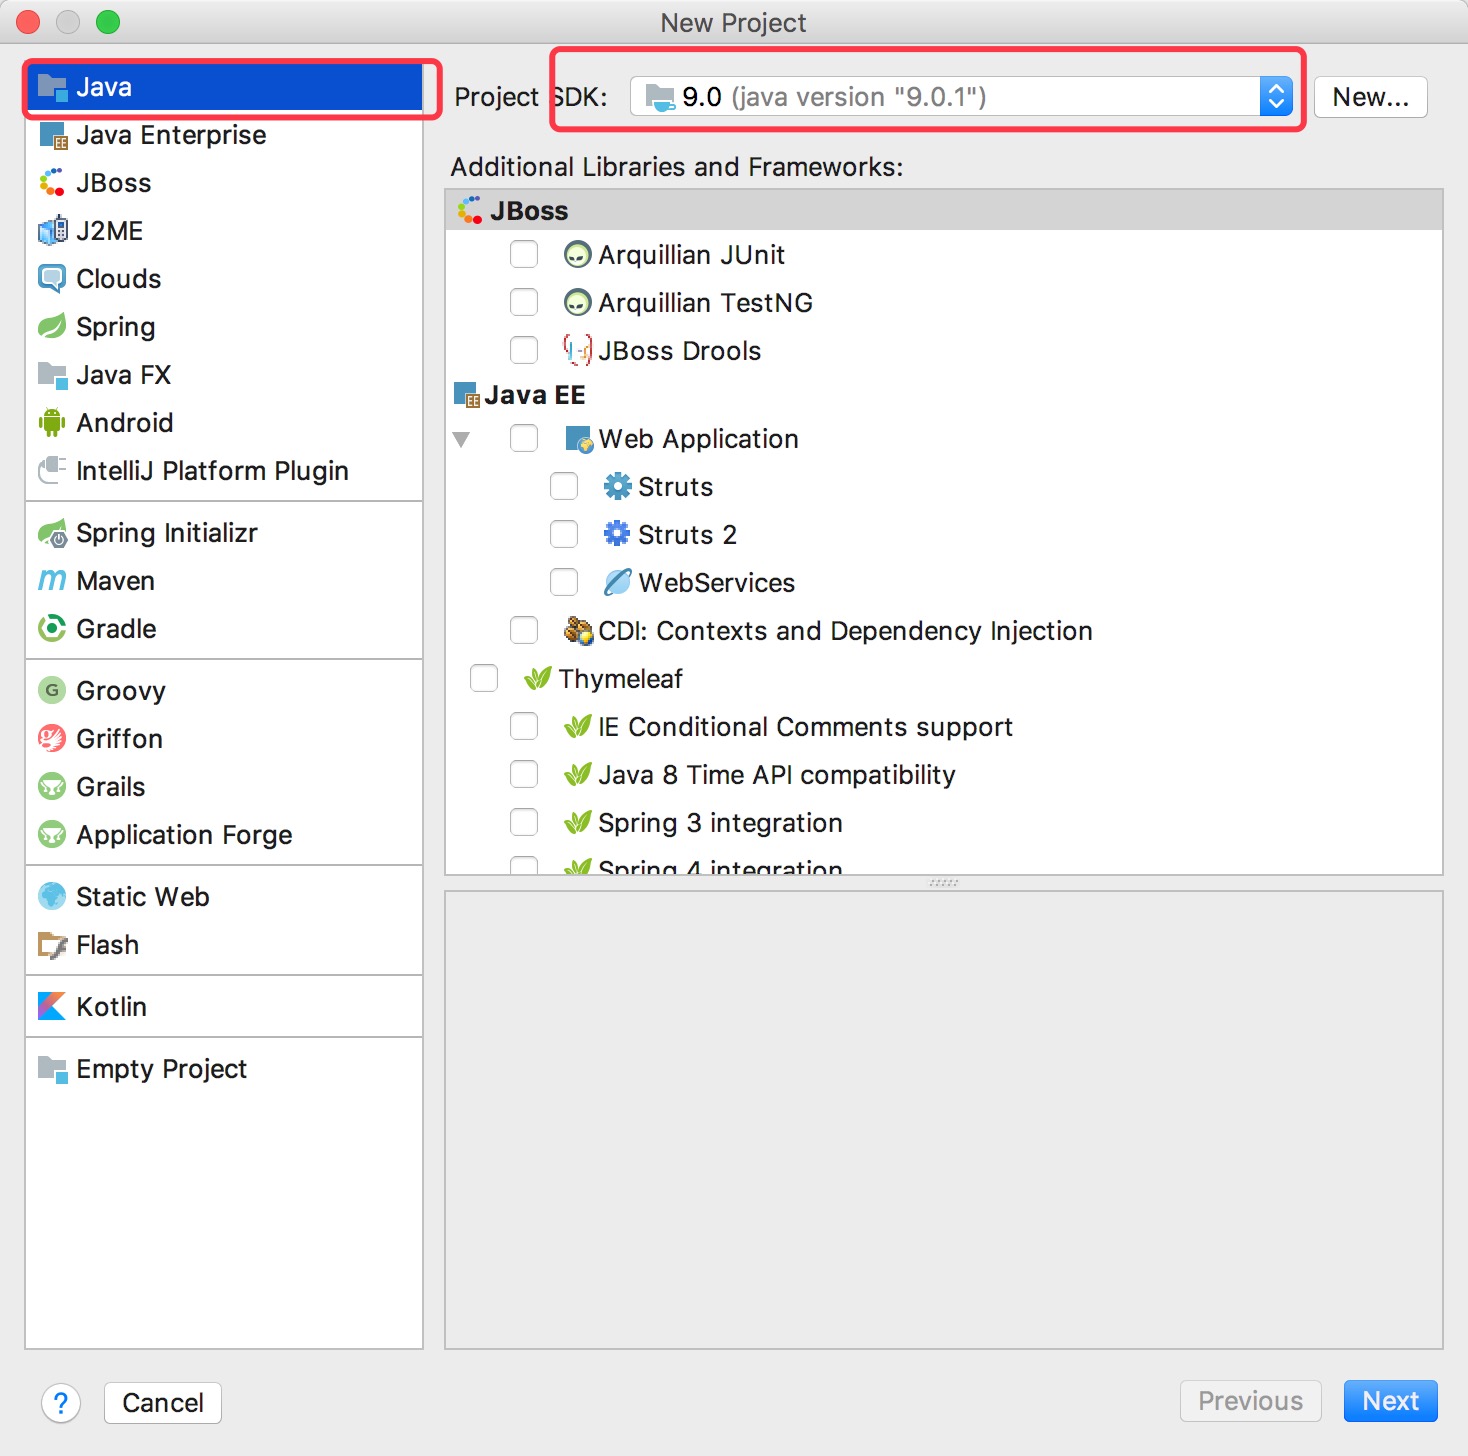Click the Arquillian JUnit alien icon
The width and height of the screenshot is (1468, 1456).
click(577, 255)
